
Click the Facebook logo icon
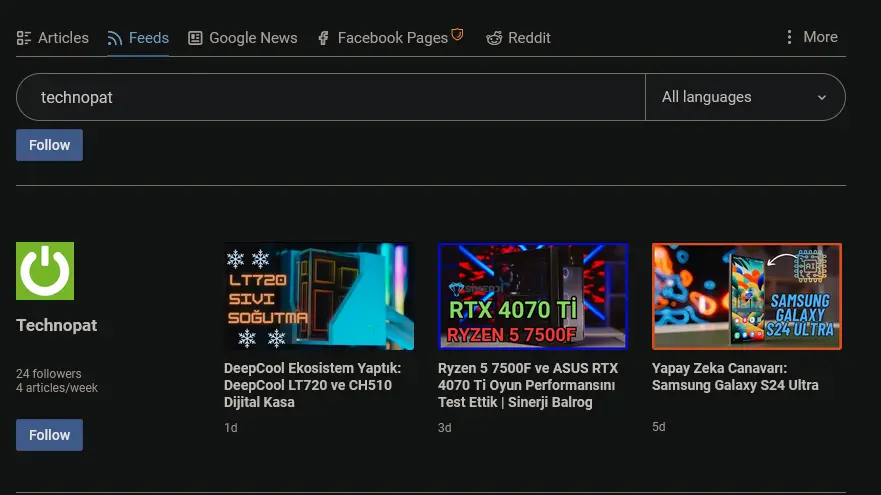[323, 38]
